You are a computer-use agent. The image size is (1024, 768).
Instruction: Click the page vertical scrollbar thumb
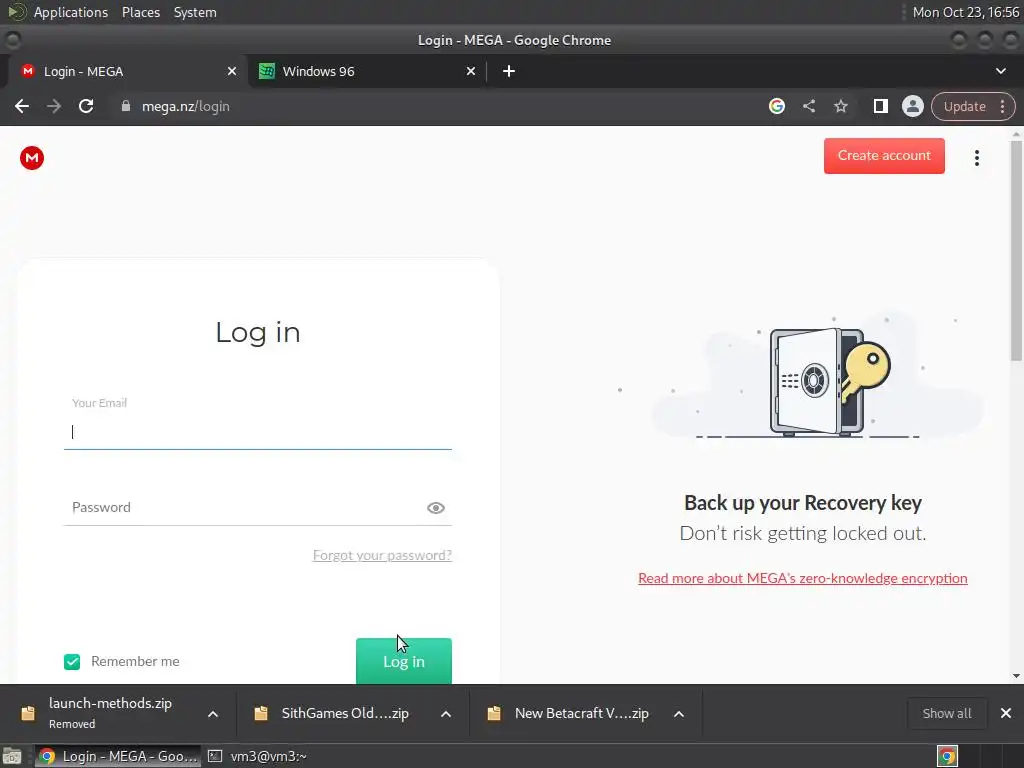point(1016,251)
